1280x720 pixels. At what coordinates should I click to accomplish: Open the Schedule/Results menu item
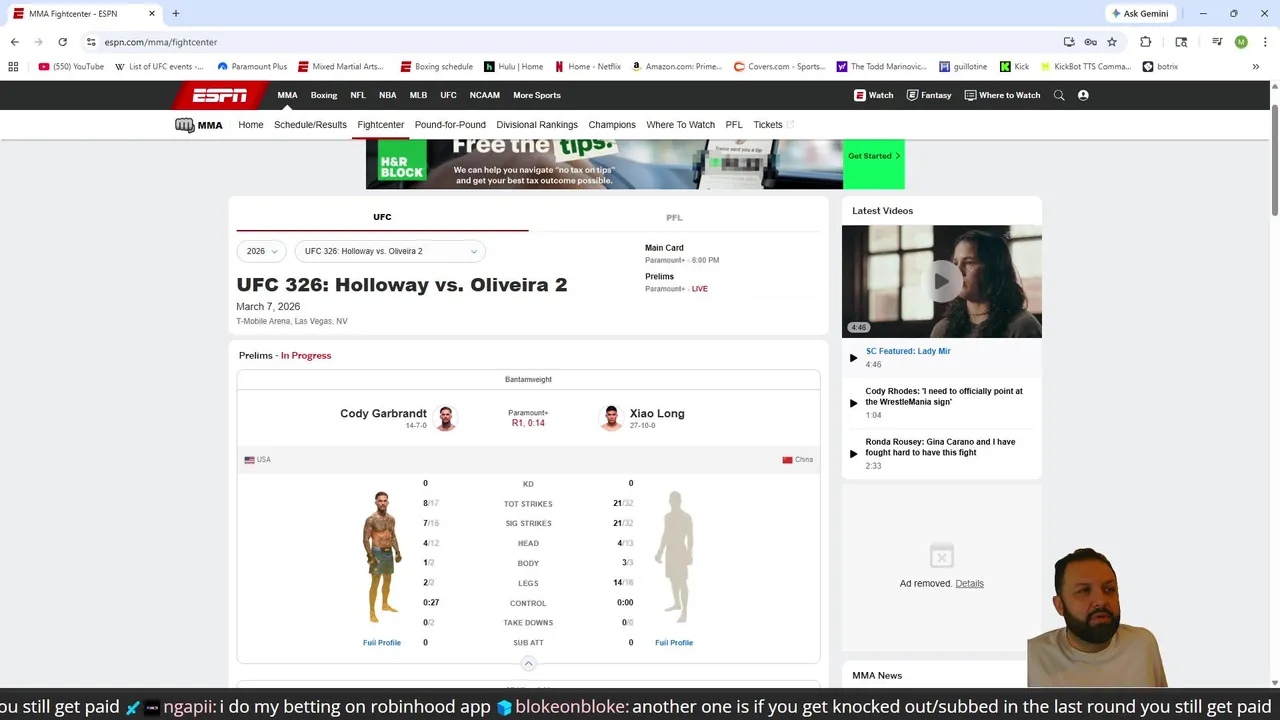[310, 125]
